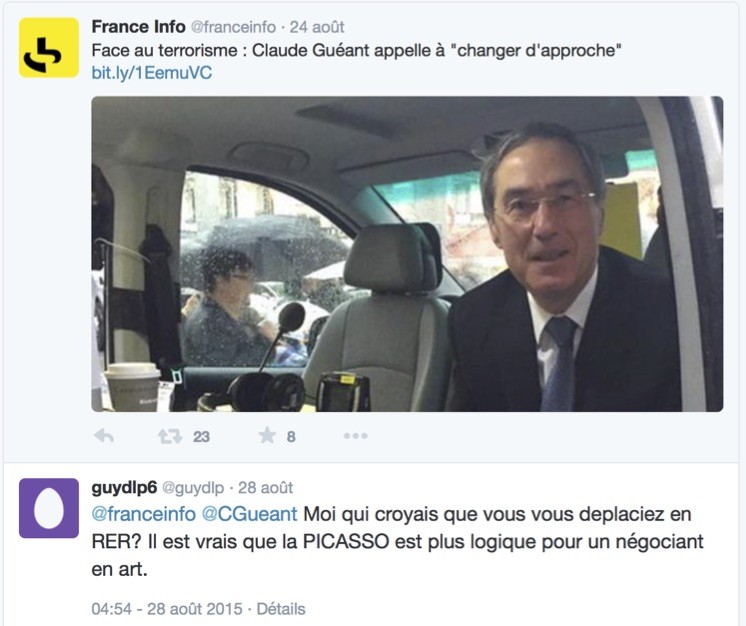
Task: Click the retweet count 23
Action: coord(201,437)
